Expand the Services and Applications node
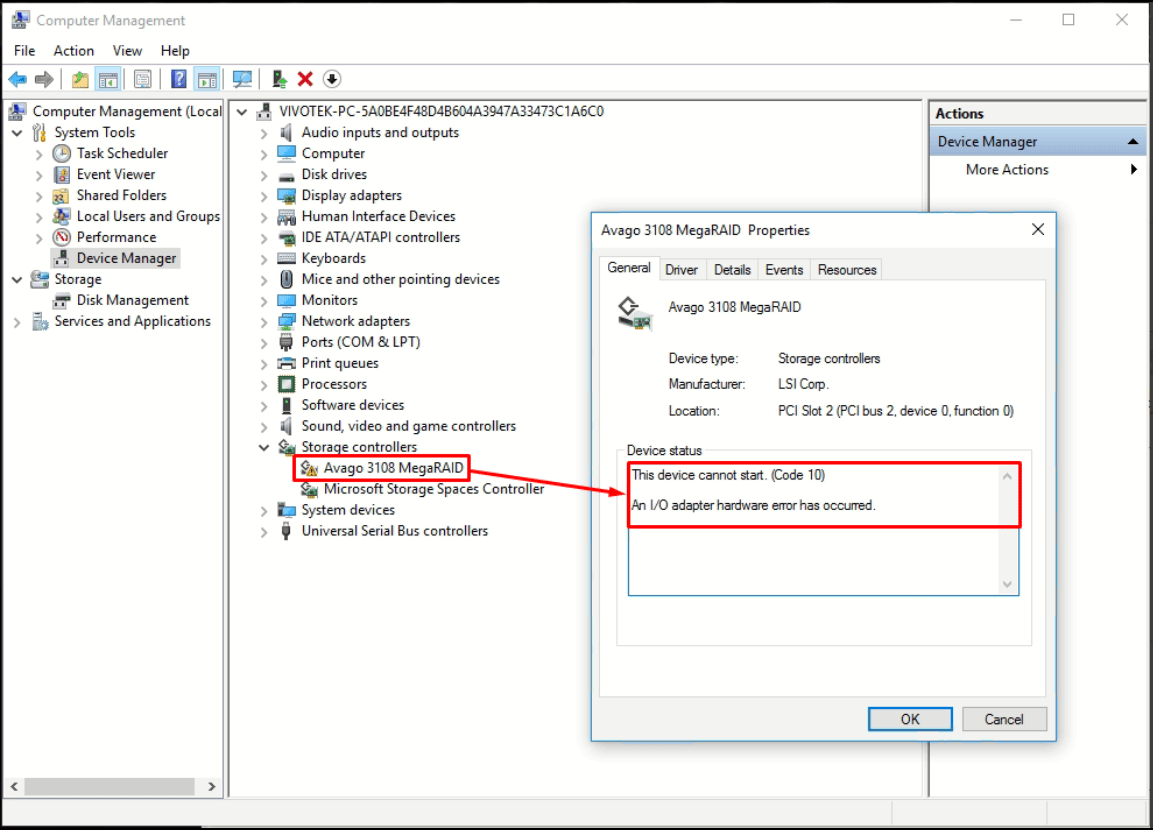 16,321
